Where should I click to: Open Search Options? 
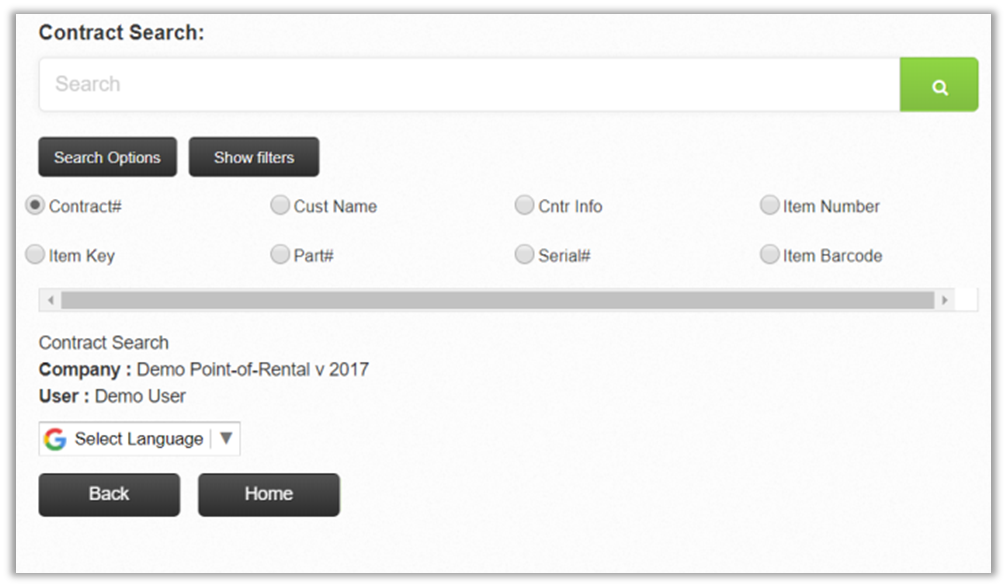107,157
